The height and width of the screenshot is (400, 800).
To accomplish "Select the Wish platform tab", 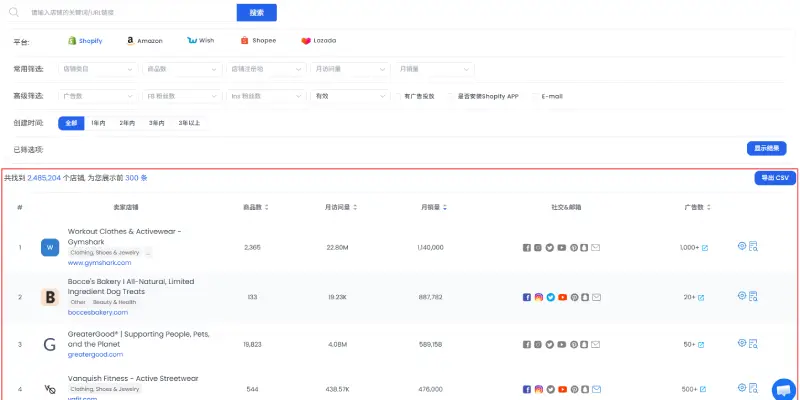I will 201,41.
